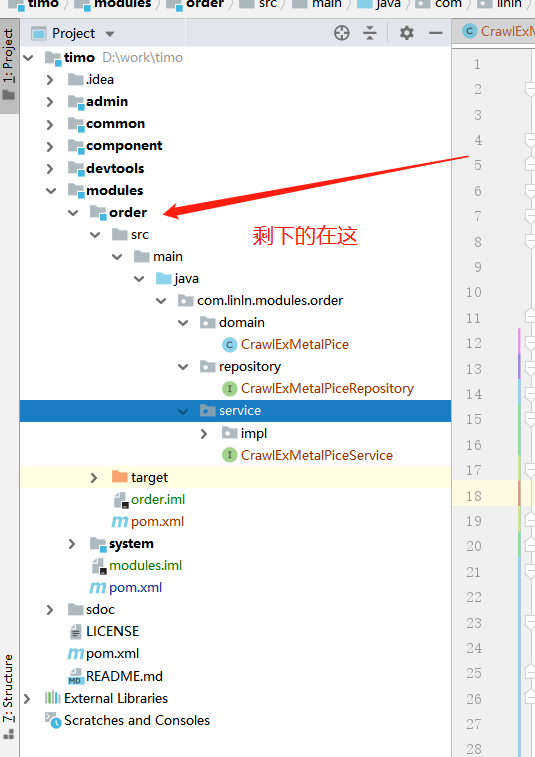
Task: Click the system module folder icon
Action: pos(98,544)
